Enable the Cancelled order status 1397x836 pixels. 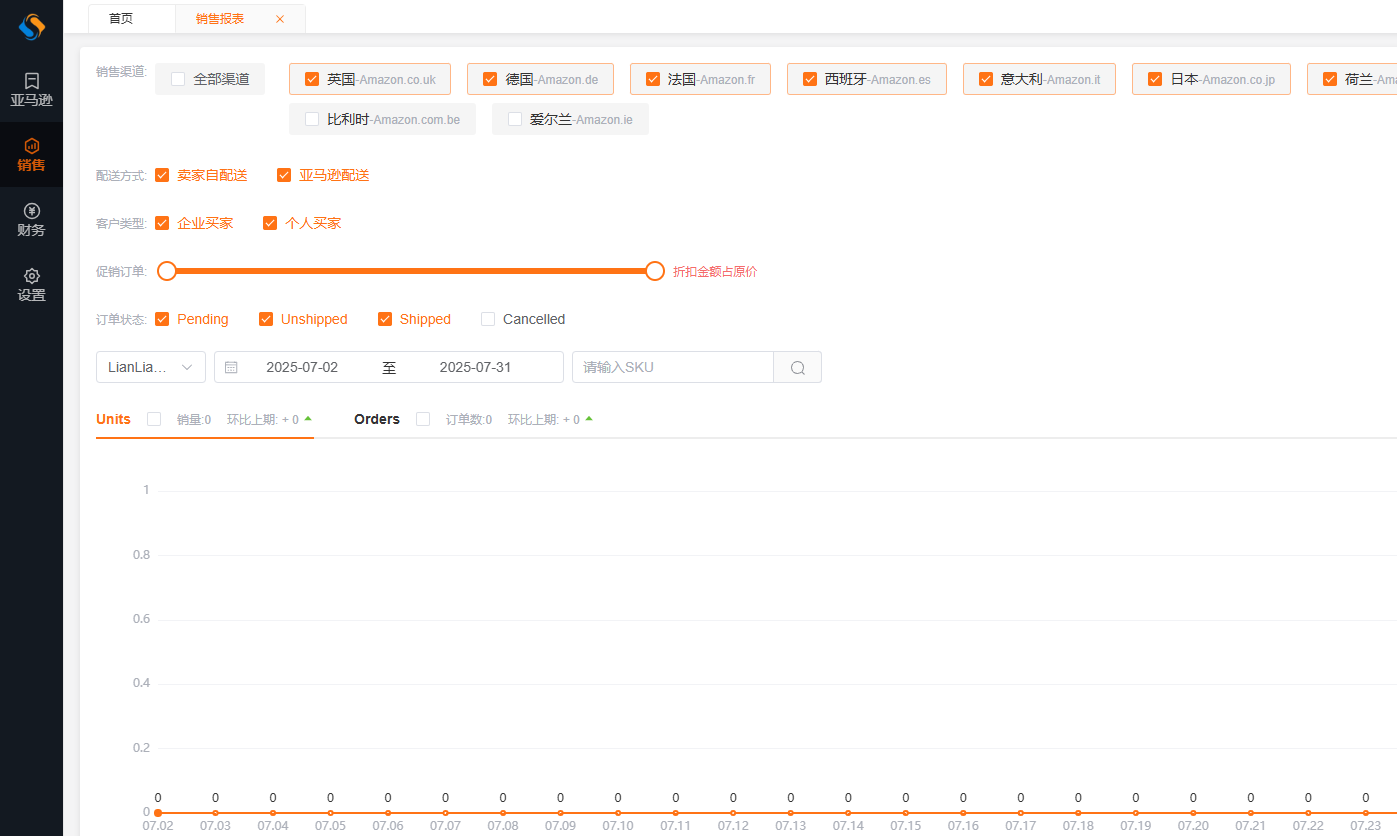click(x=488, y=319)
